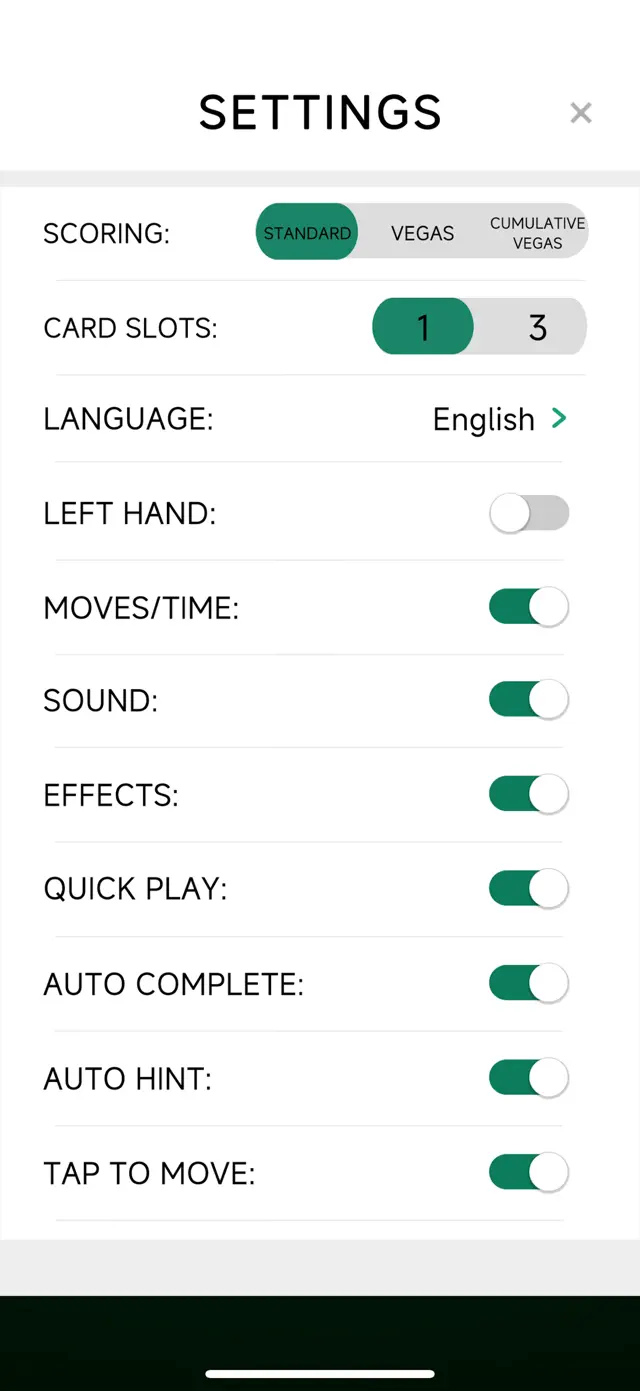Set card slots to 3
The width and height of the screenshot is (640, 1391).
[537, 326]
